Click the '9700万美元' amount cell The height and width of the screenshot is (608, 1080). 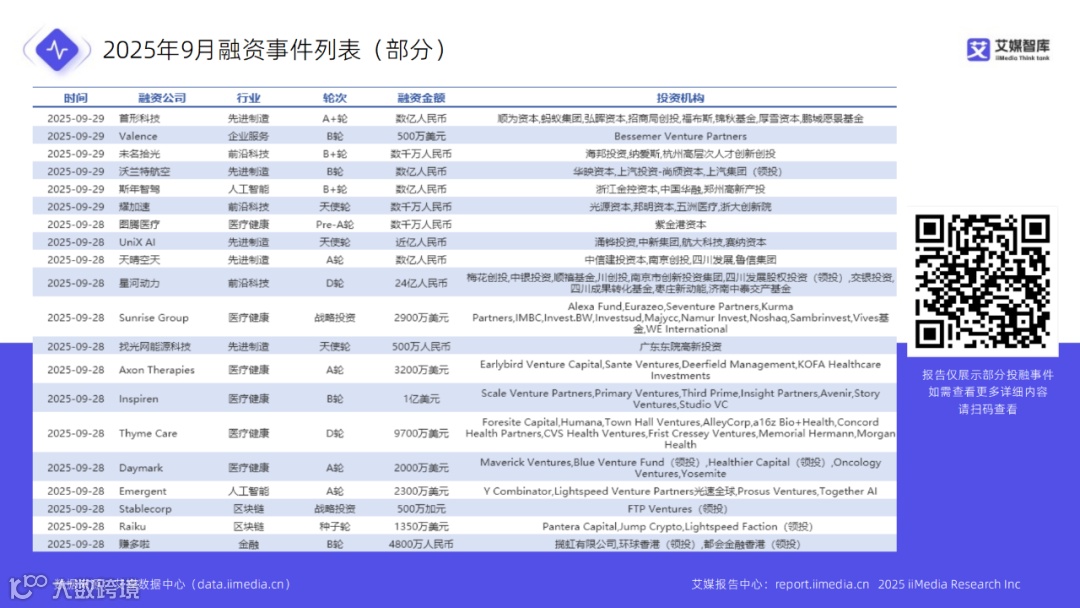coord(421,433)
